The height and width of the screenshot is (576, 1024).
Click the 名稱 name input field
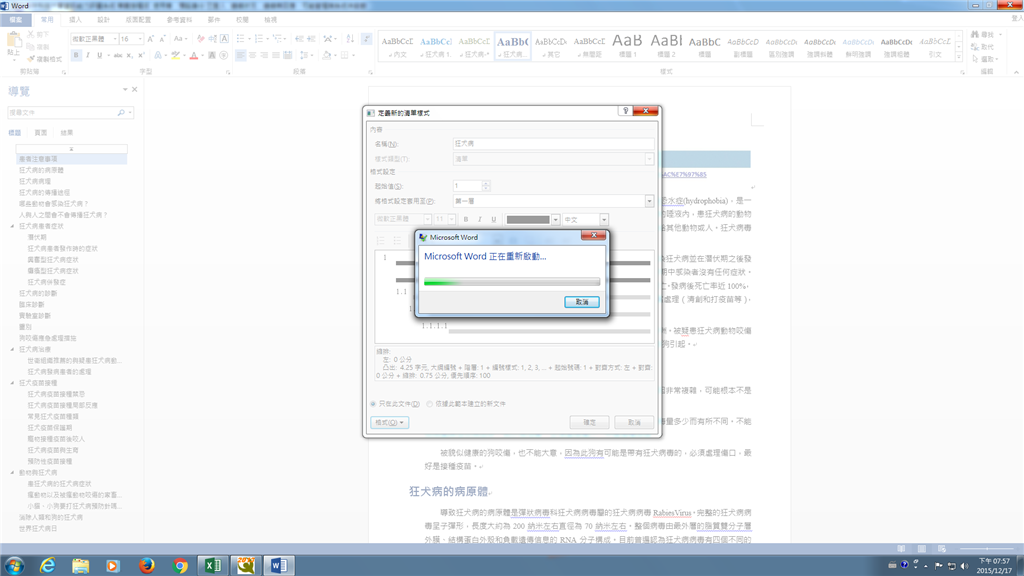[x=552, y=144]
